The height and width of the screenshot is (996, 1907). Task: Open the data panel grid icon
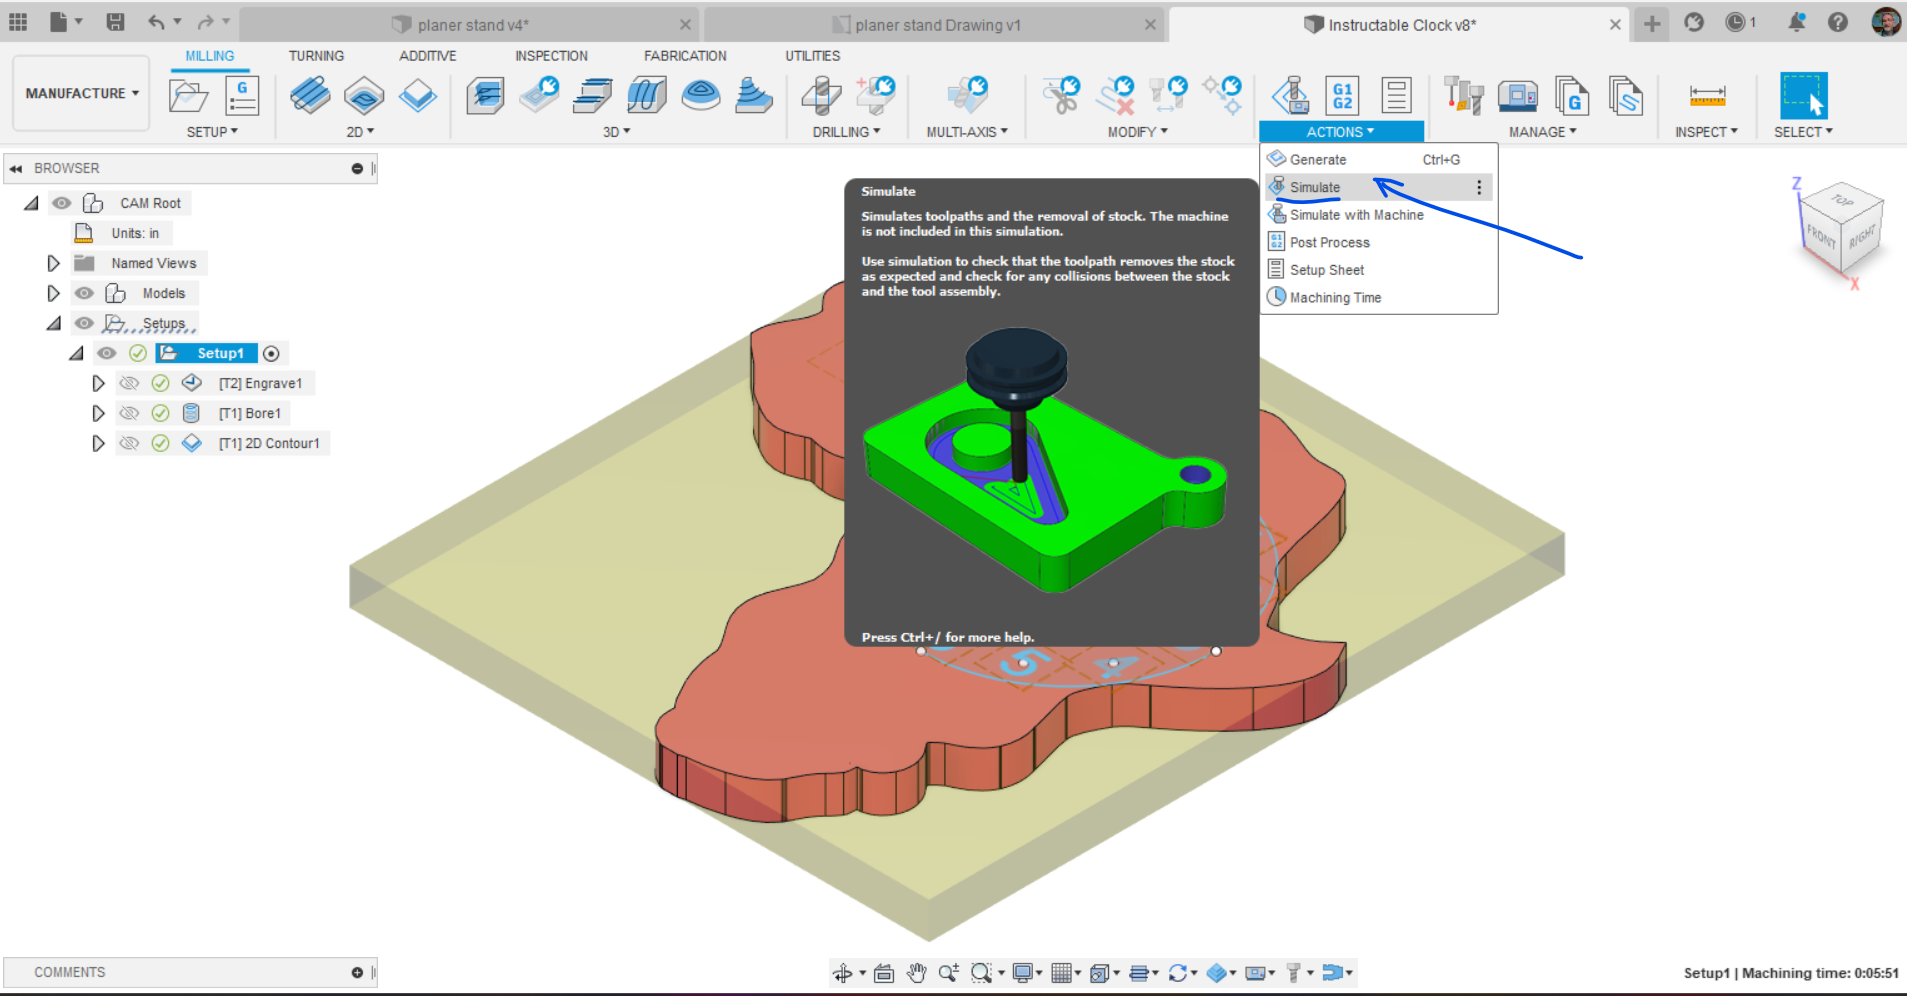coord(18,22)
